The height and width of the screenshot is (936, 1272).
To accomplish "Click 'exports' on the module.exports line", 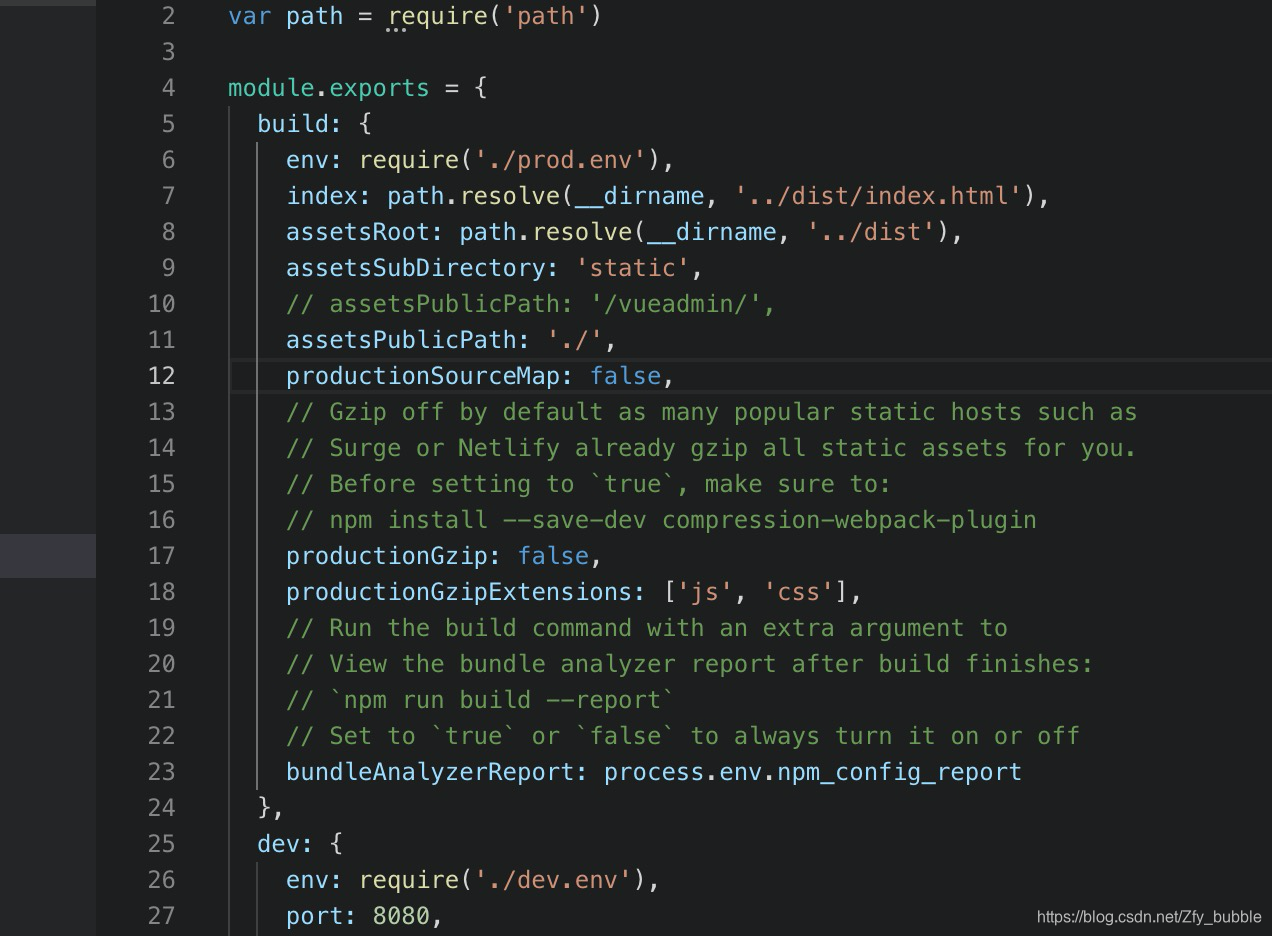I will click(379, 88).
